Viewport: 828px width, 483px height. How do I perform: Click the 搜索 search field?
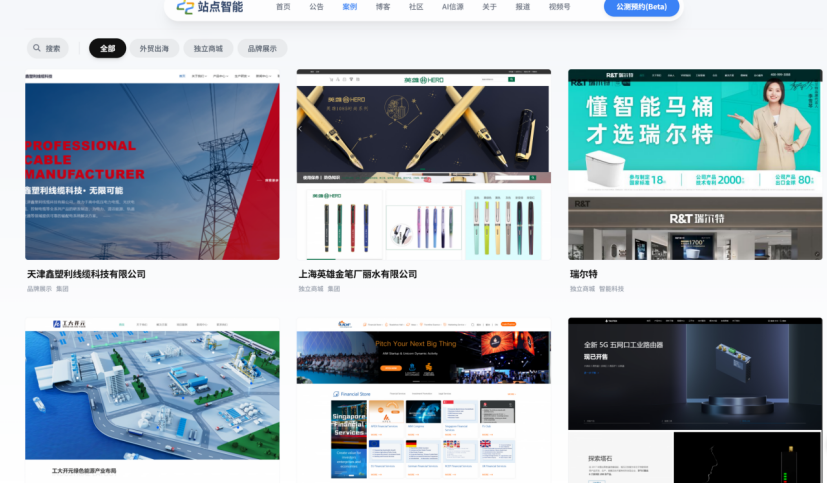tap(48, 48)
